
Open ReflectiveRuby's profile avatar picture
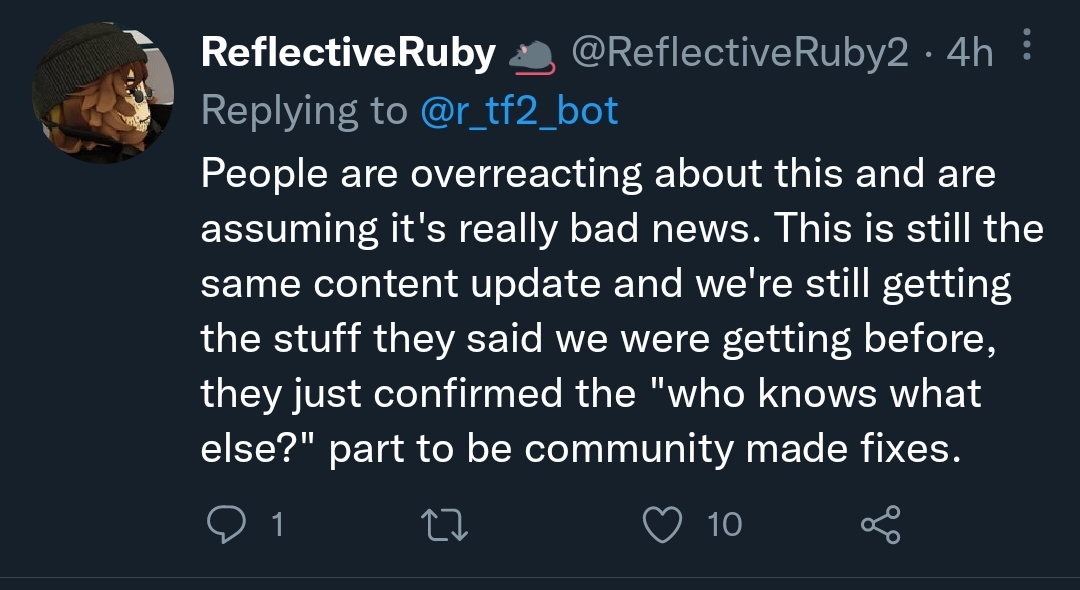pos(103,93)
